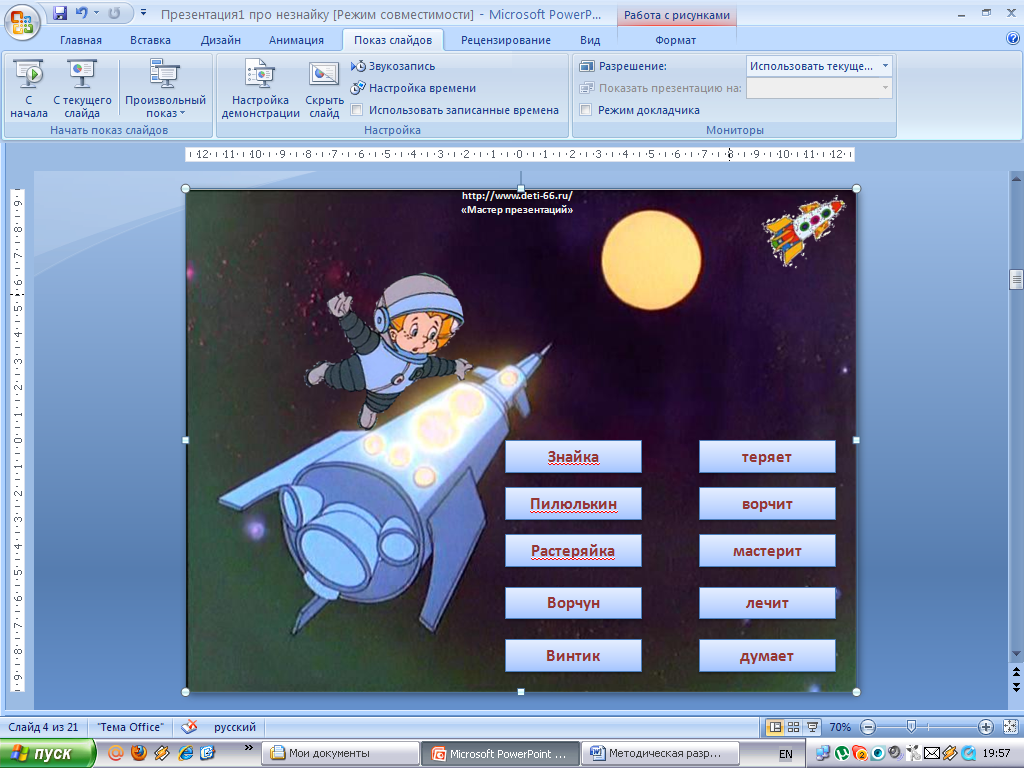The width and height of the screenshot is (1024, 768).
Task: Select the «Растеряйка» button on the slide
Action: [573, 551]
